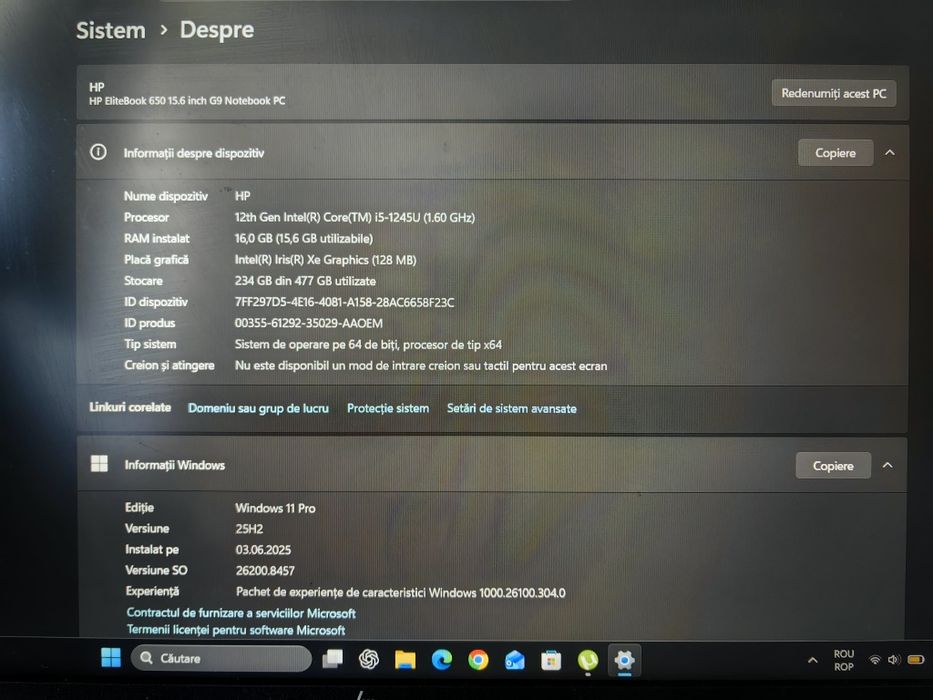933x700 pixels.
Task: Open Contractul de furnizare a serviciilor Microsoft
Action: tap(241, 613)
